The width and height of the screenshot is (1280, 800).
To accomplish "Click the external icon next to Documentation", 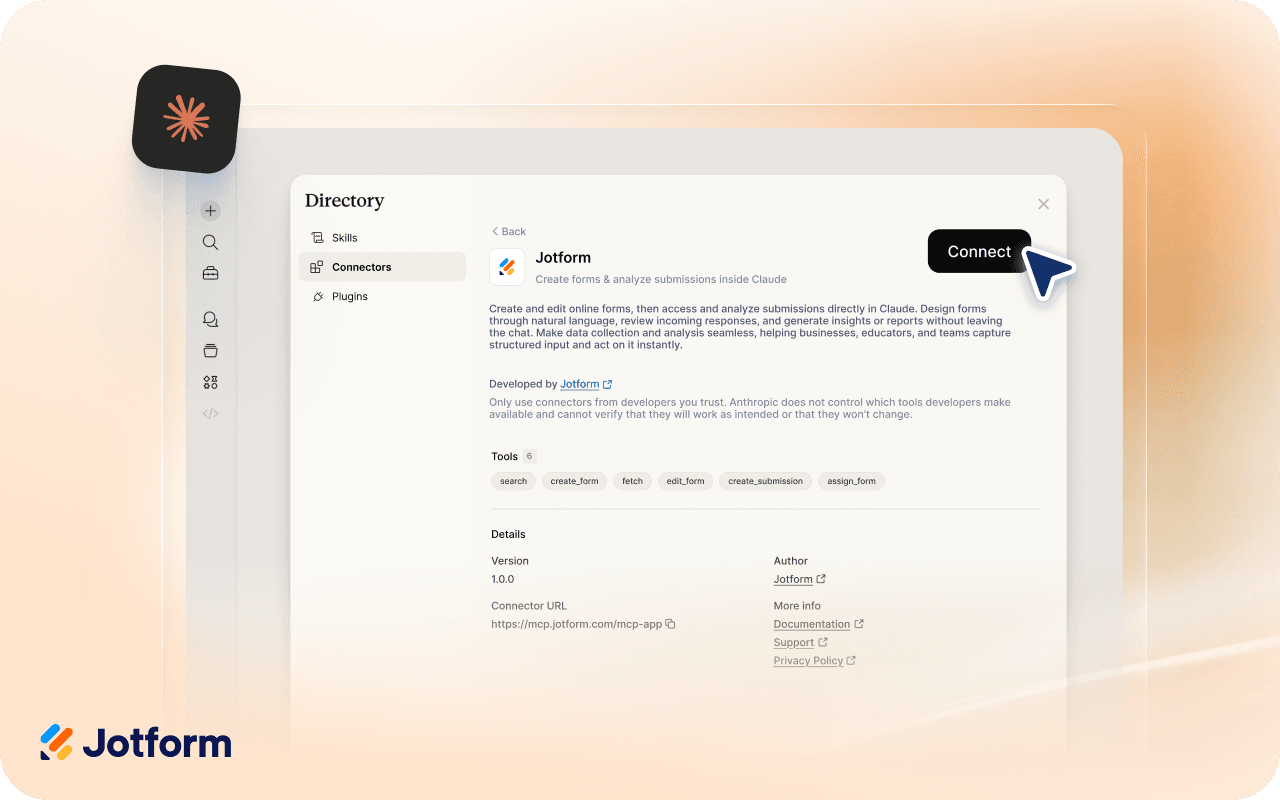I will (x=859, y=624).
